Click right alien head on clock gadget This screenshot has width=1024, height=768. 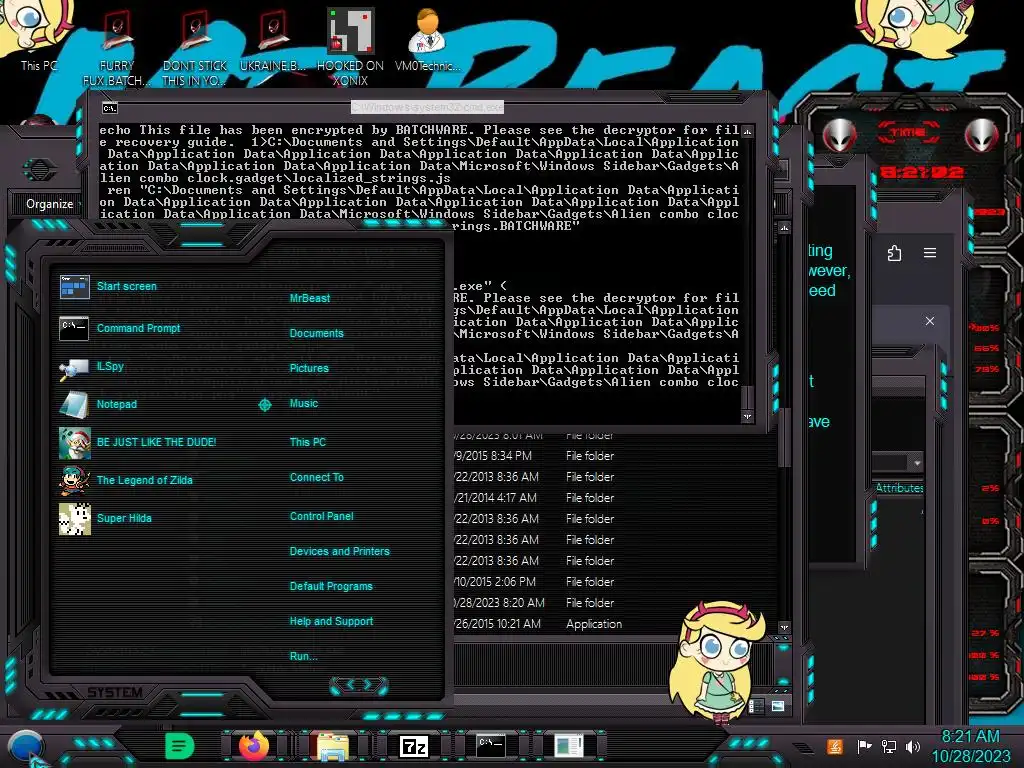[x=982, y=136]
